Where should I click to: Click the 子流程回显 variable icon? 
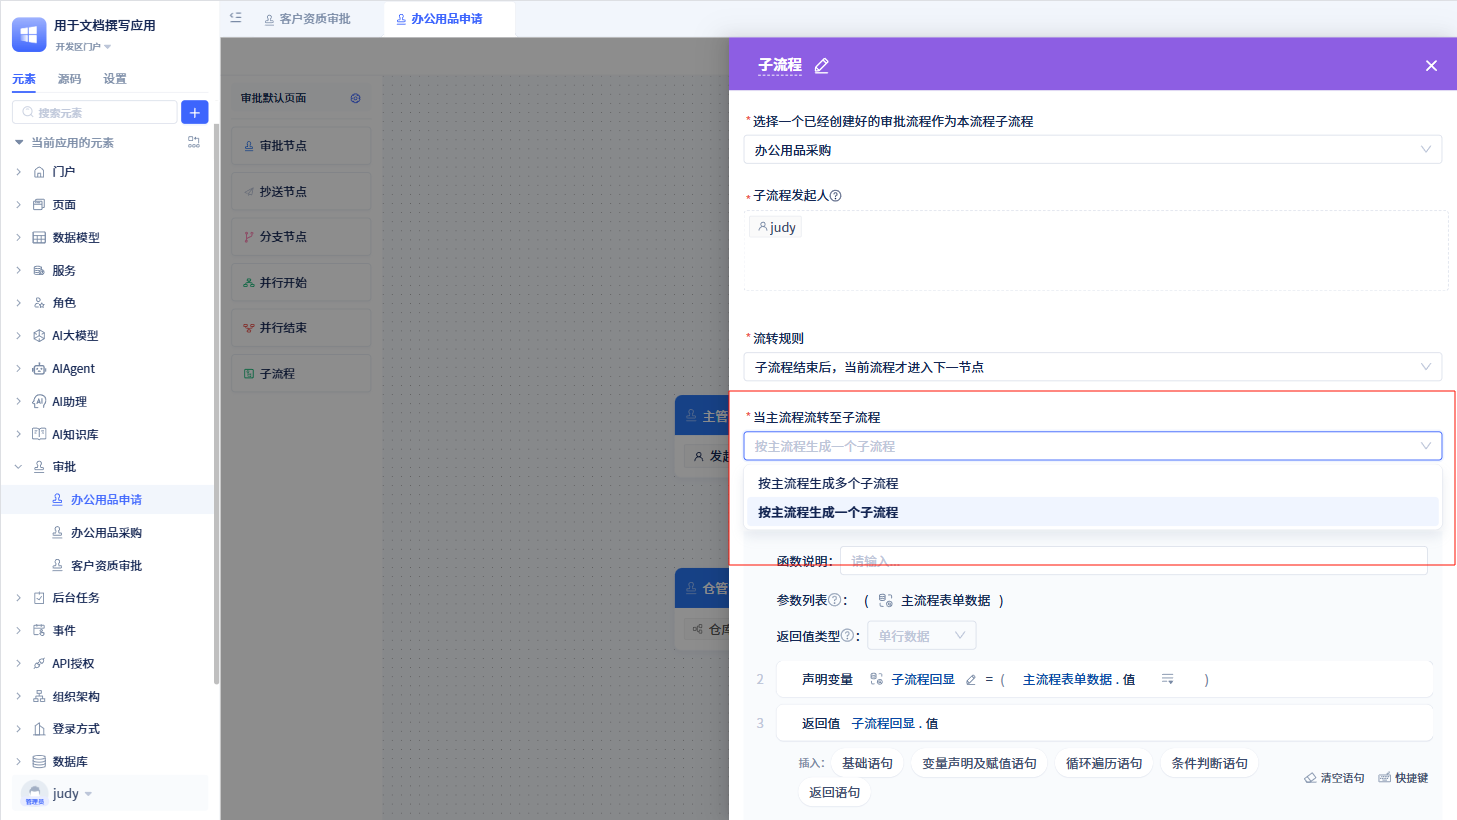coord(877,679)
